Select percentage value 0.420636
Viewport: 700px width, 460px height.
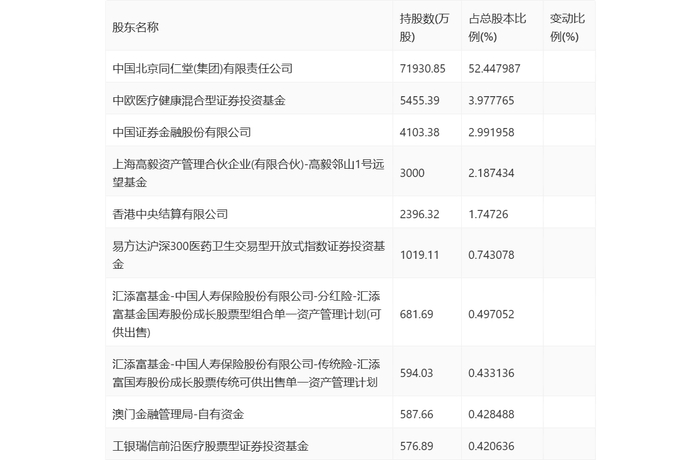click(x=491, y=446)
